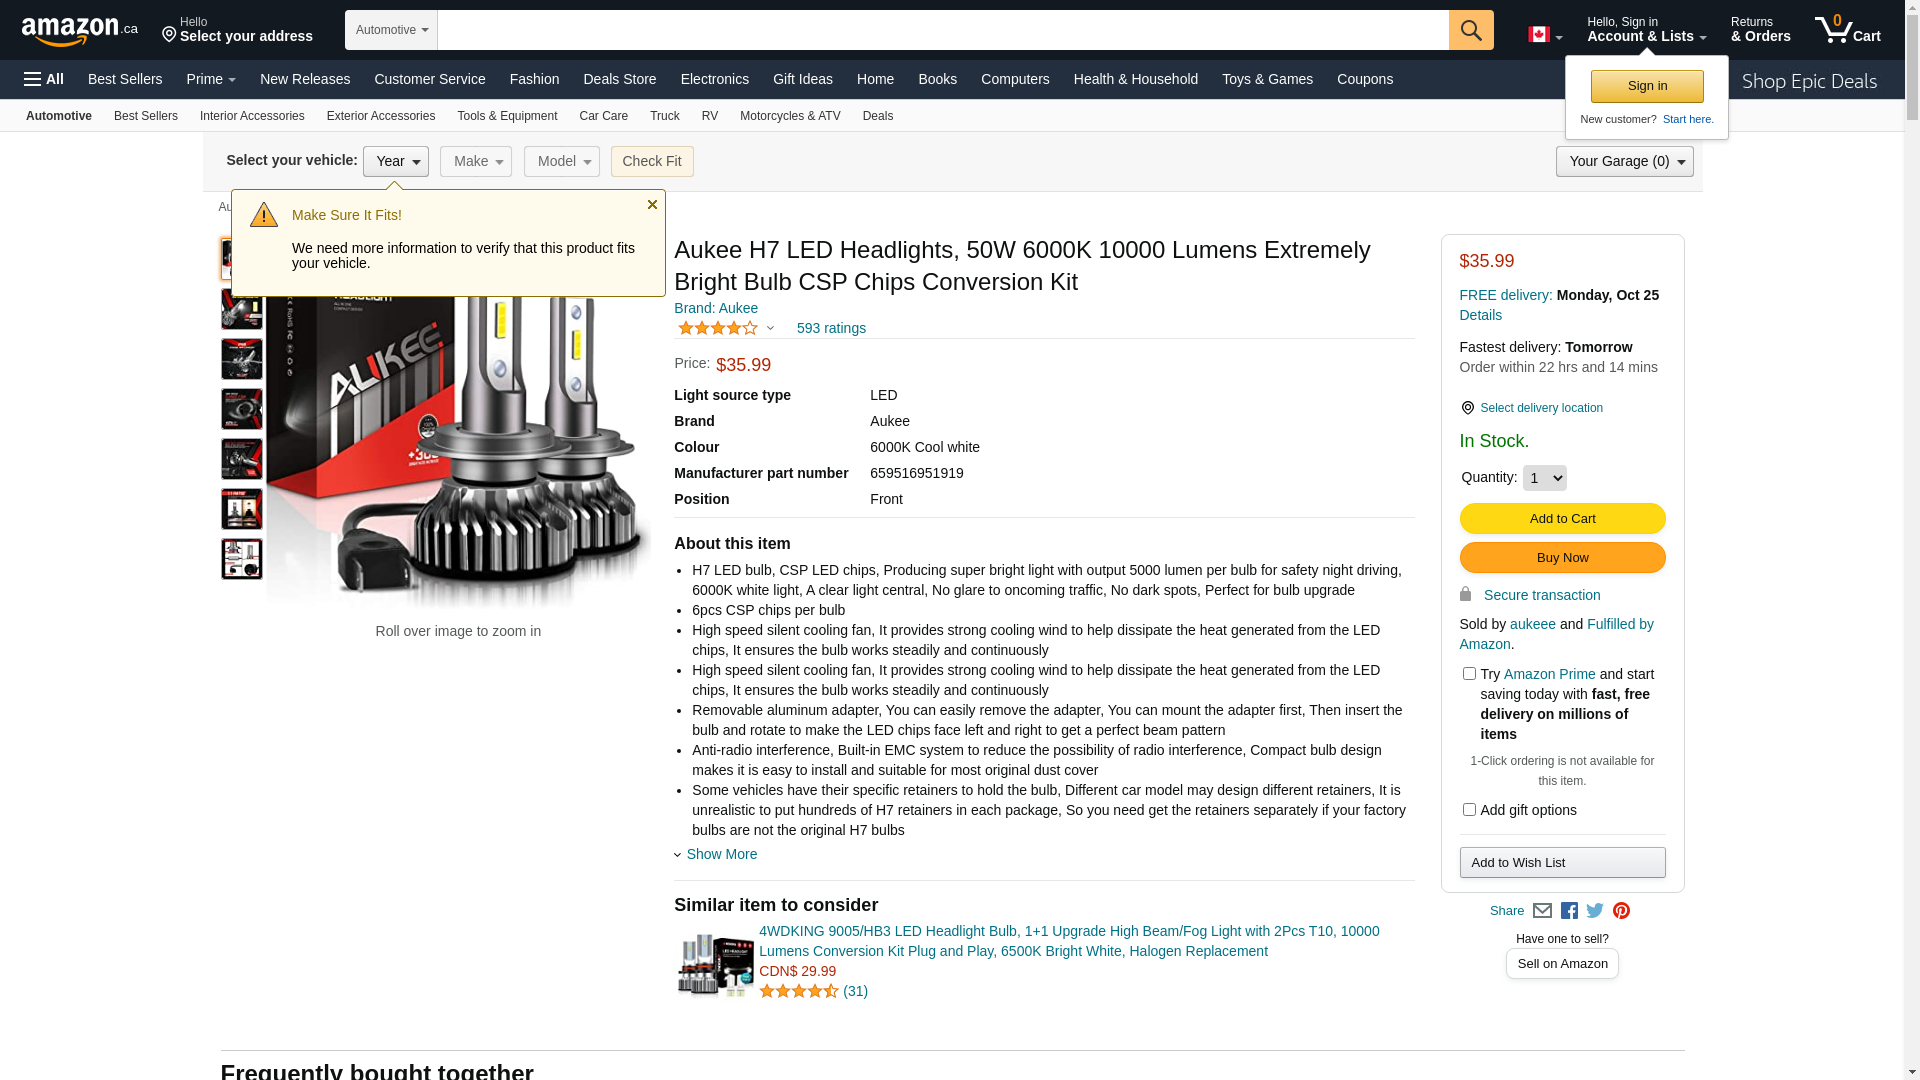Open the Automotive search category dropdown
The image size is (1920, 1080).
click(x=391, y=30)
